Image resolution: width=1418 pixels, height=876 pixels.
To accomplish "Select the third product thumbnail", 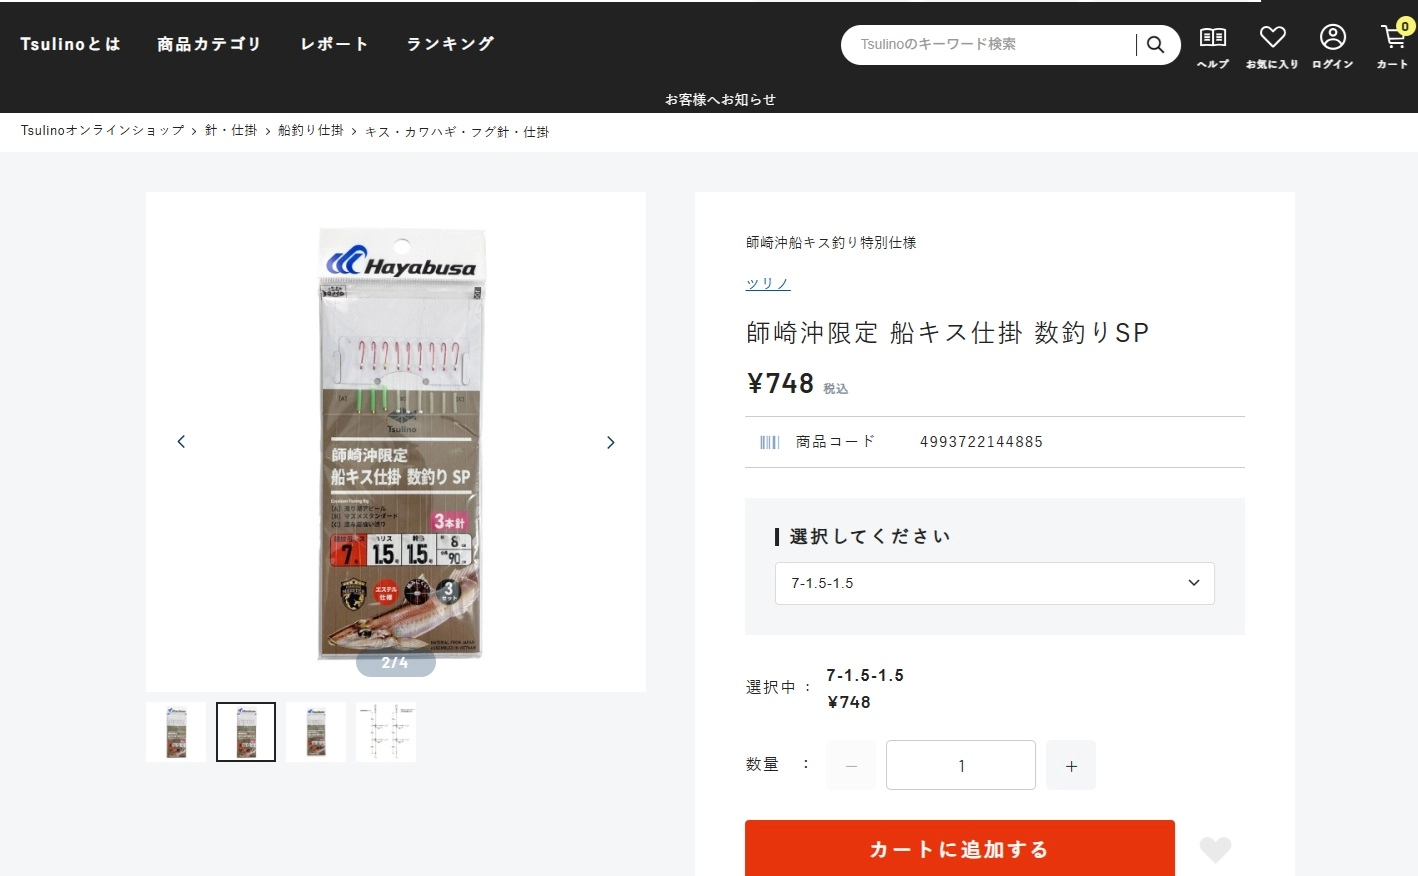I will (x=316, y=732).
